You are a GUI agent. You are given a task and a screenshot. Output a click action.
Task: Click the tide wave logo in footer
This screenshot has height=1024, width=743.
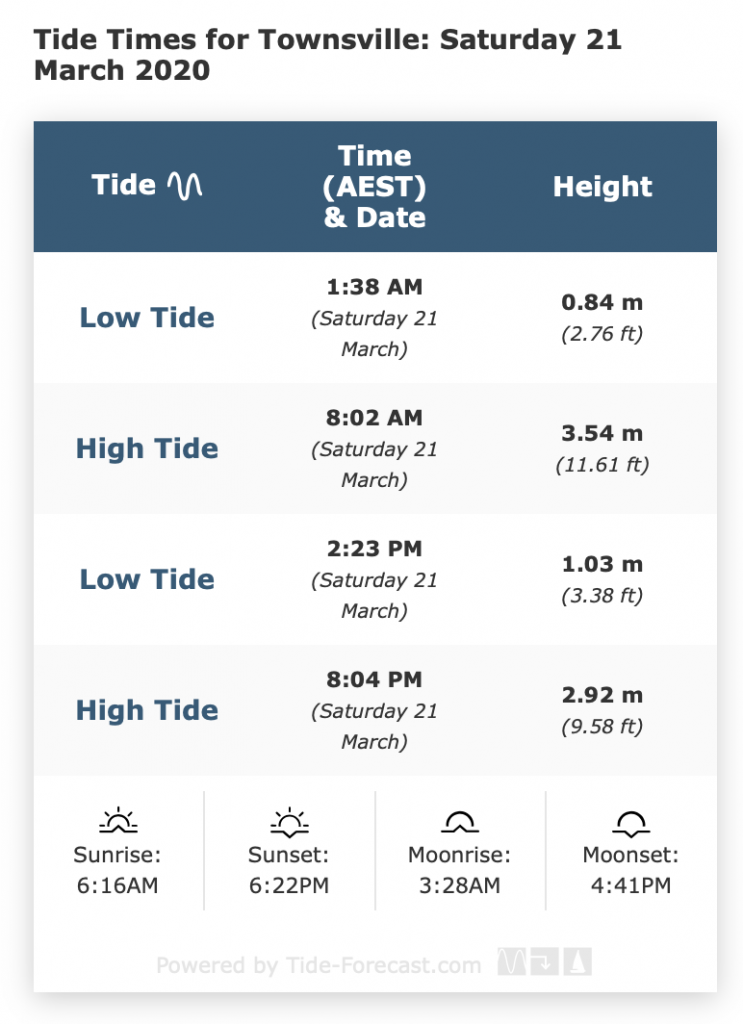click(x=512, y=963)
